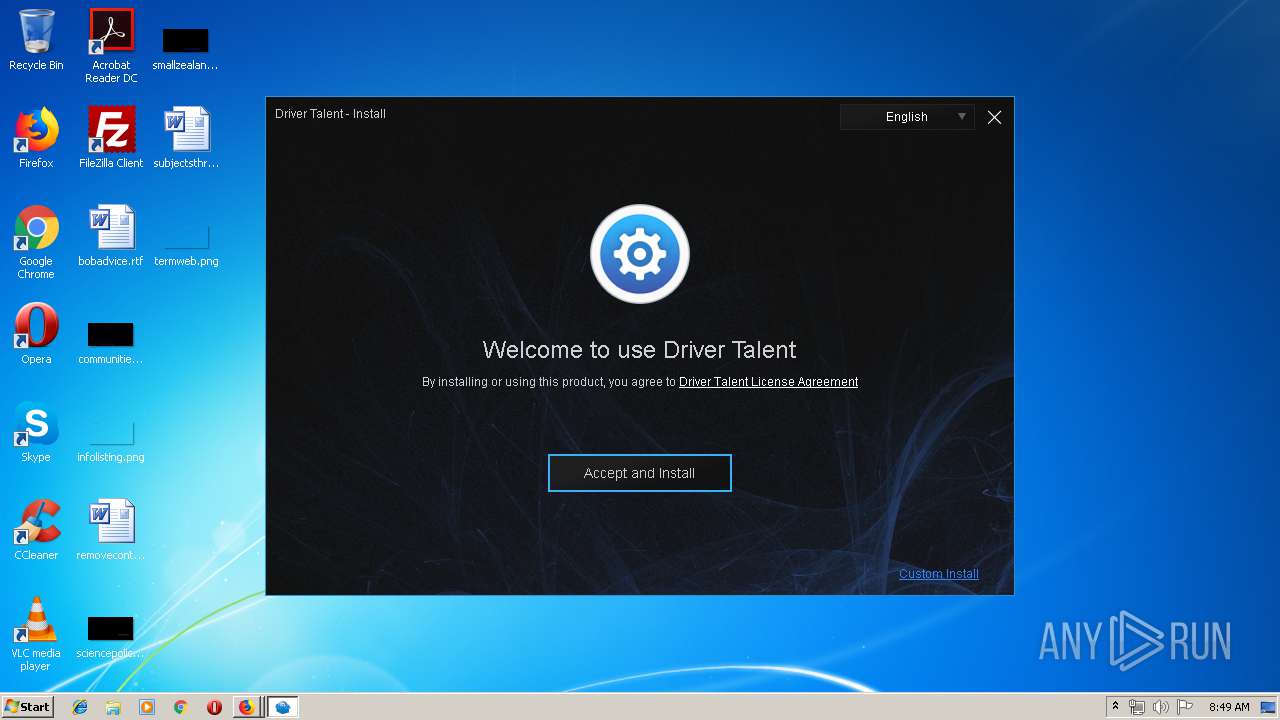Click the Driver Talent gear logo
The width and height of the screenshot is (1280, 720).
(x=640, y=254)
